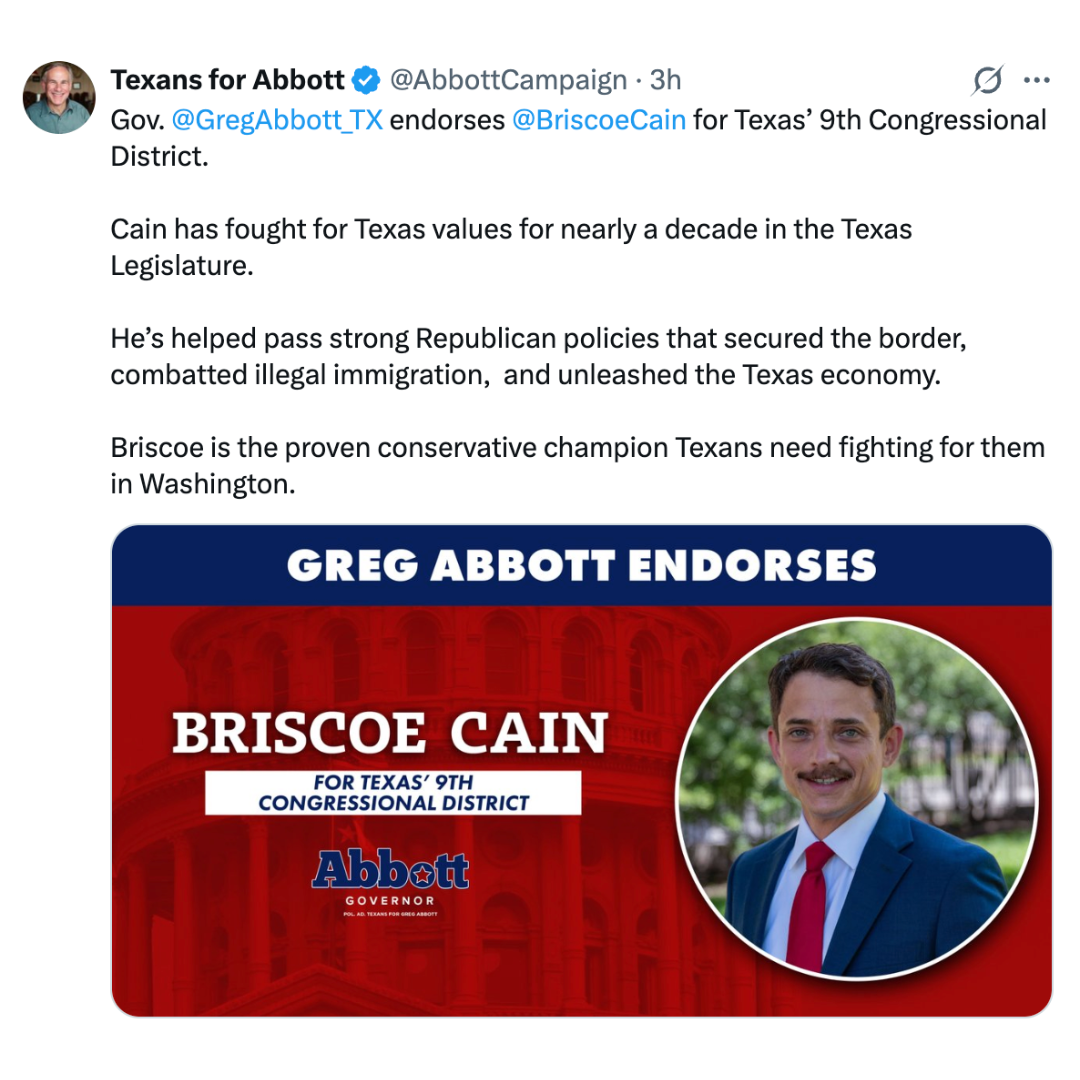The height and width of the screenshot is (1080, 1080).
Task: Click the word District in the first paragraph
Action: click(x=159, y=156)
